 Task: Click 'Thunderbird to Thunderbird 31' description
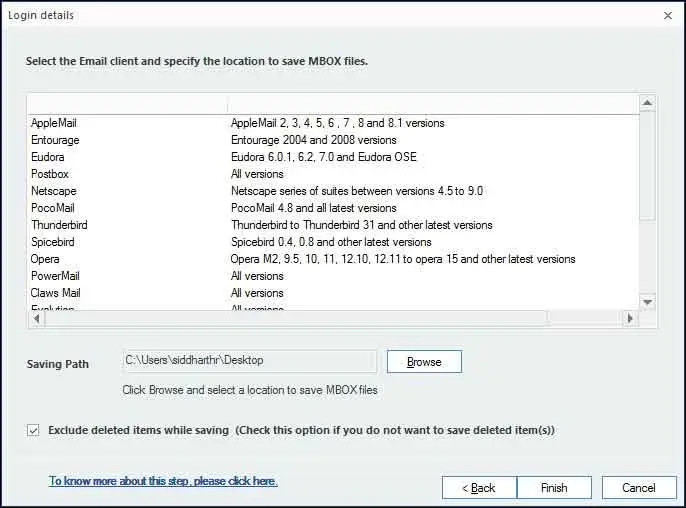tap(362, 225)
